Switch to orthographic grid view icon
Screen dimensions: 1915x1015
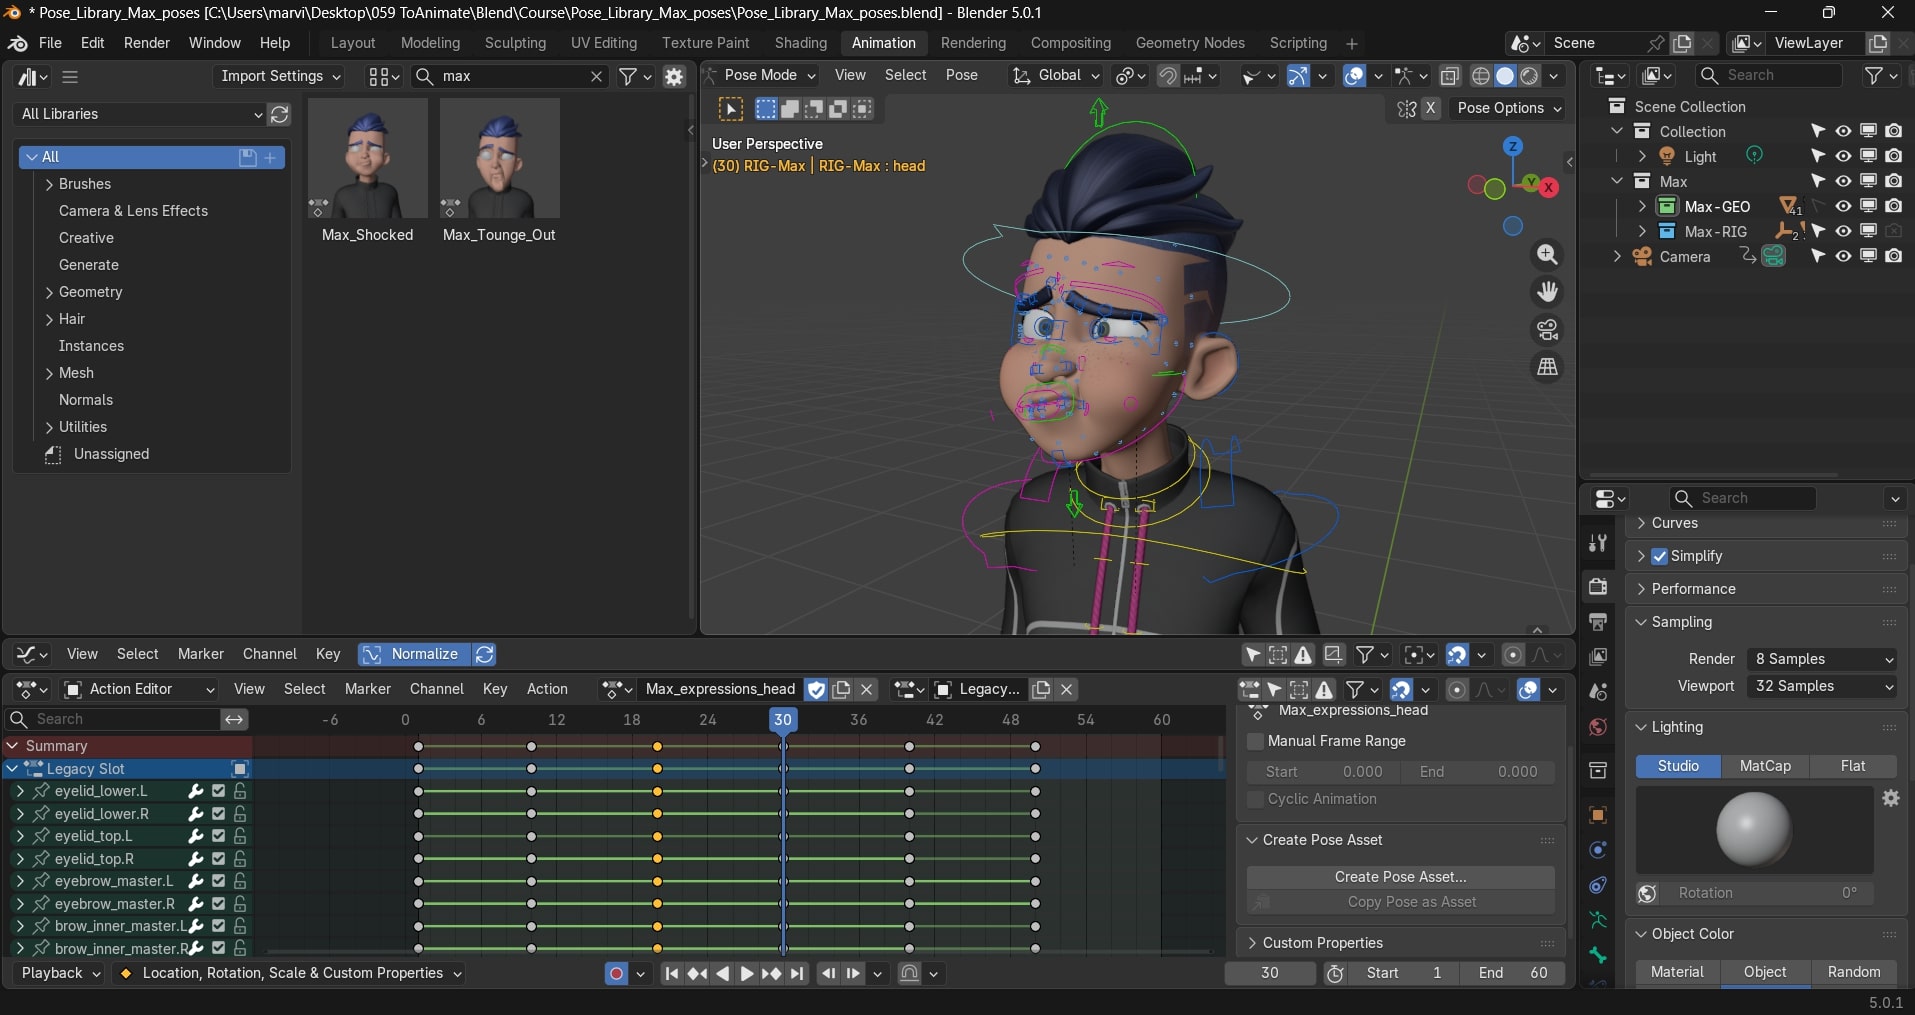(x=1547, y=367)
